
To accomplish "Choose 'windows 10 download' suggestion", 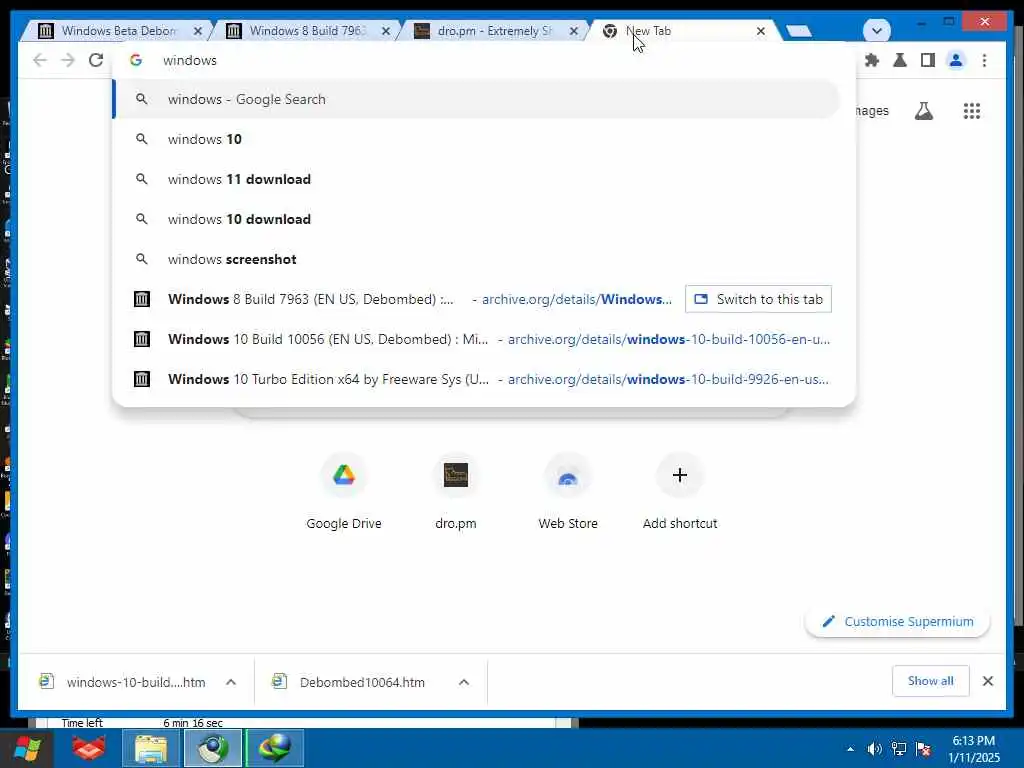I will point(477,219).
